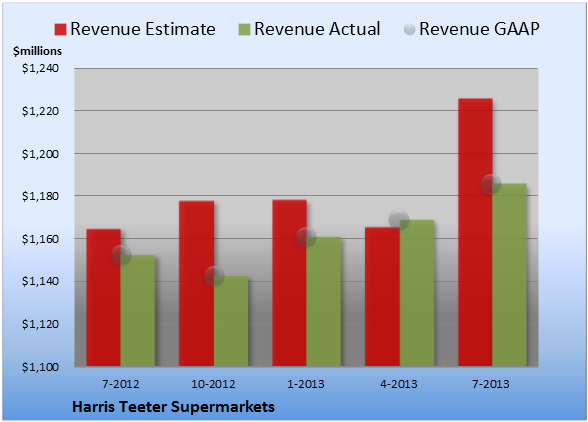This screenshot has width=588, height=422.
Task: Select the Revenue Estimate legend label
Action: (x=143, y=29)
